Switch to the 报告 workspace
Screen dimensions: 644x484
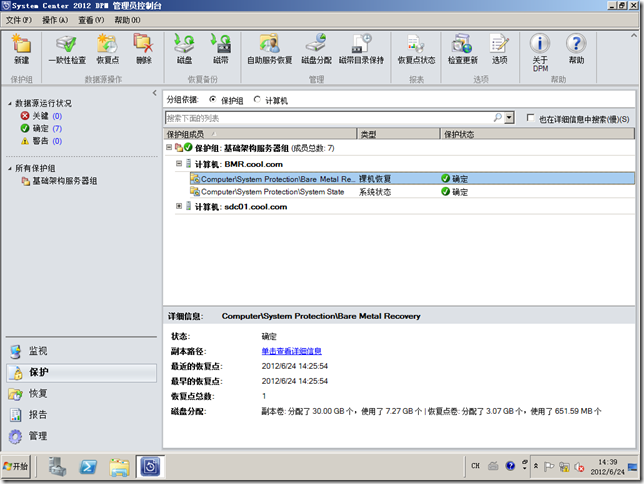[81, 415]
